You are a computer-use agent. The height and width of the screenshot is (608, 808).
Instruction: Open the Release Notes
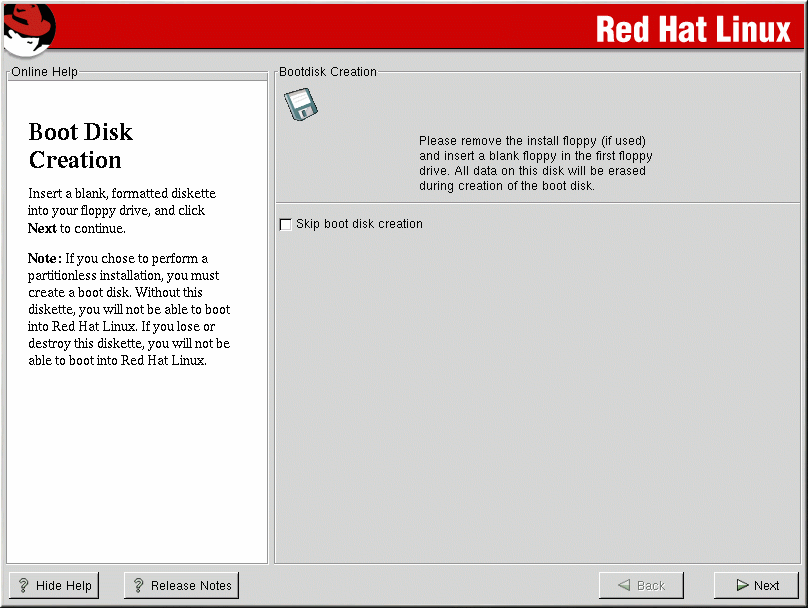[x=181, y=586]
